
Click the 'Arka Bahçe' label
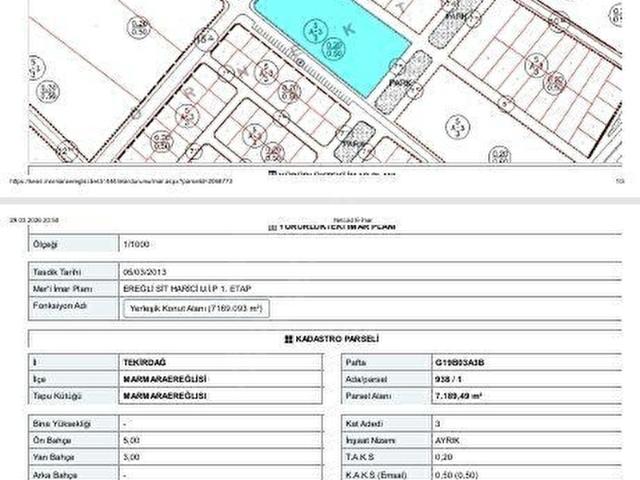pyautogui.click(x=54, y=475)
